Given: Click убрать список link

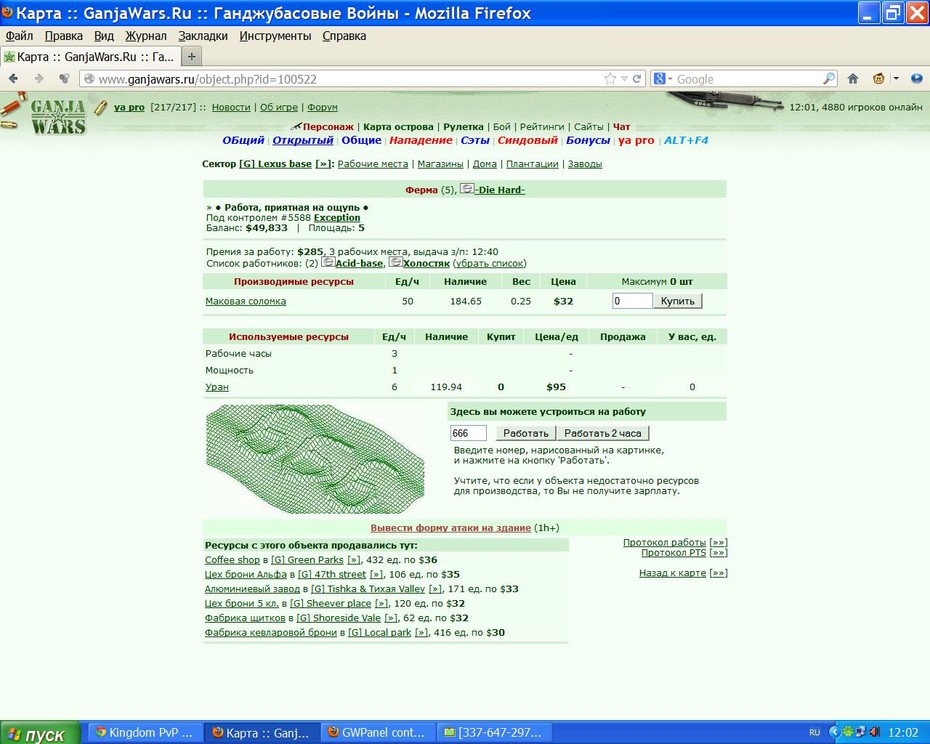Looking at the screenshot, I should 490,263.
